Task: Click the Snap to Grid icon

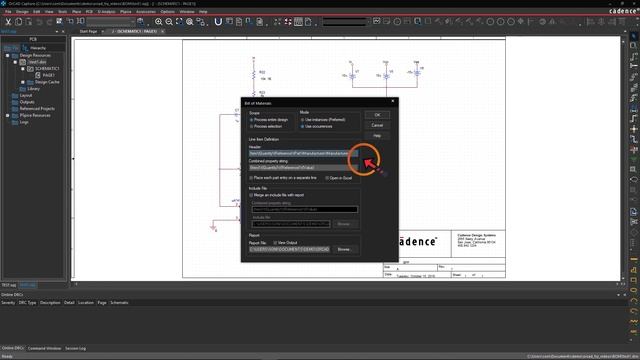Action: pos(278,22)
